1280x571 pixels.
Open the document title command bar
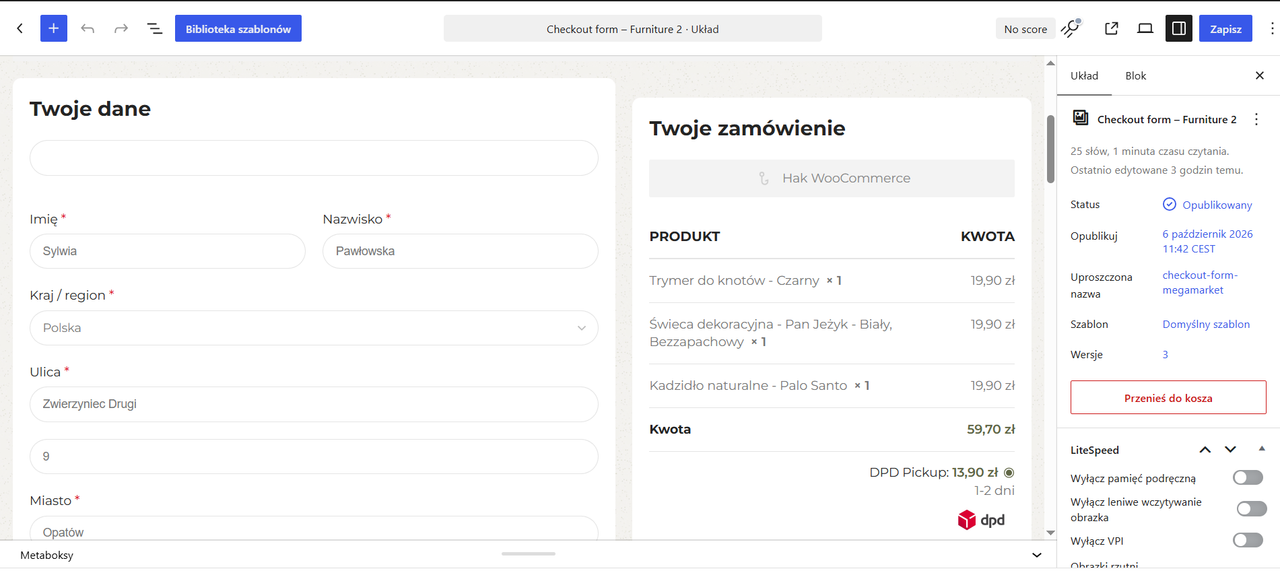click(633, 29)
